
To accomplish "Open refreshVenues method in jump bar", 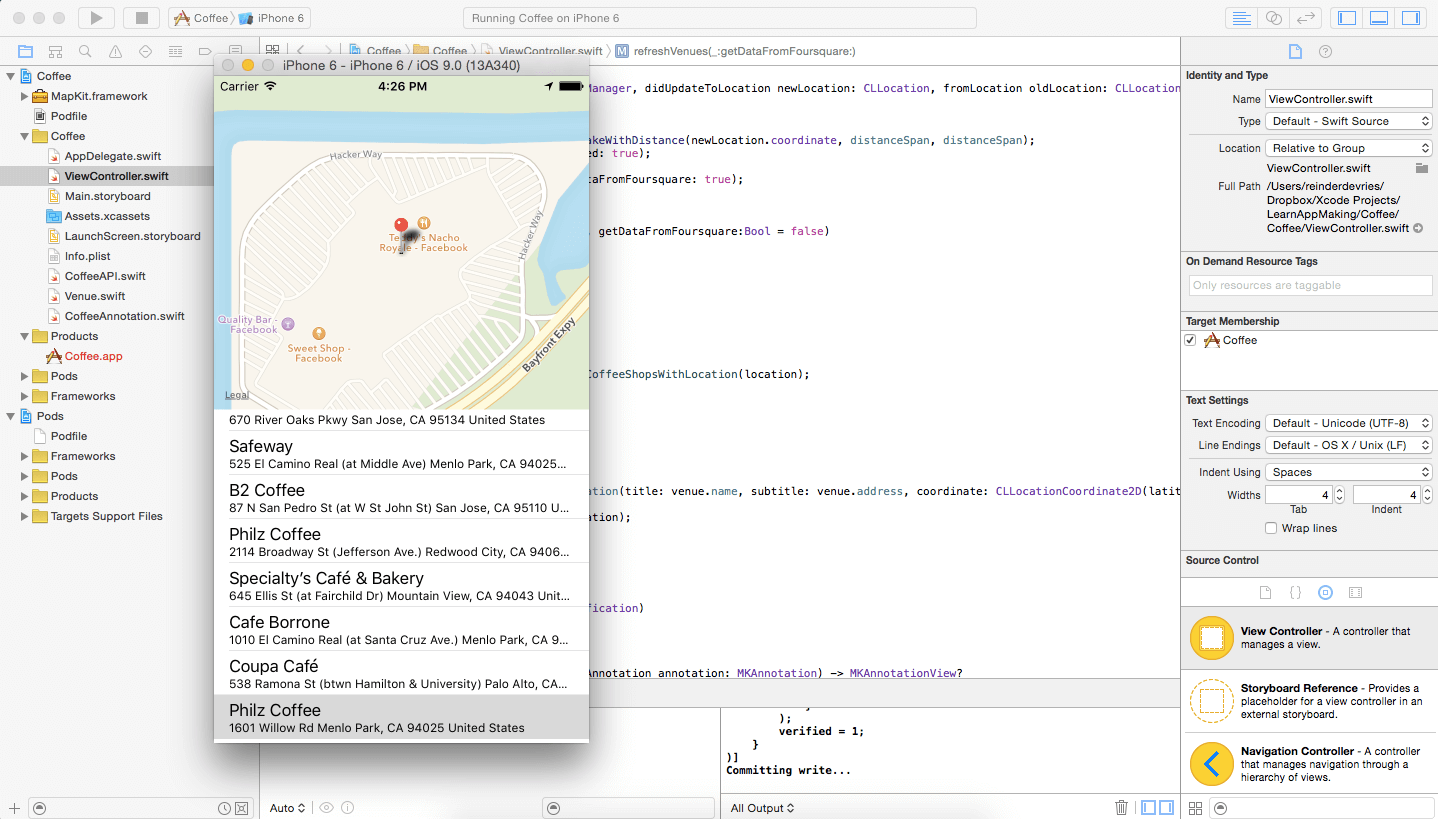I will (x=736, y=51).
